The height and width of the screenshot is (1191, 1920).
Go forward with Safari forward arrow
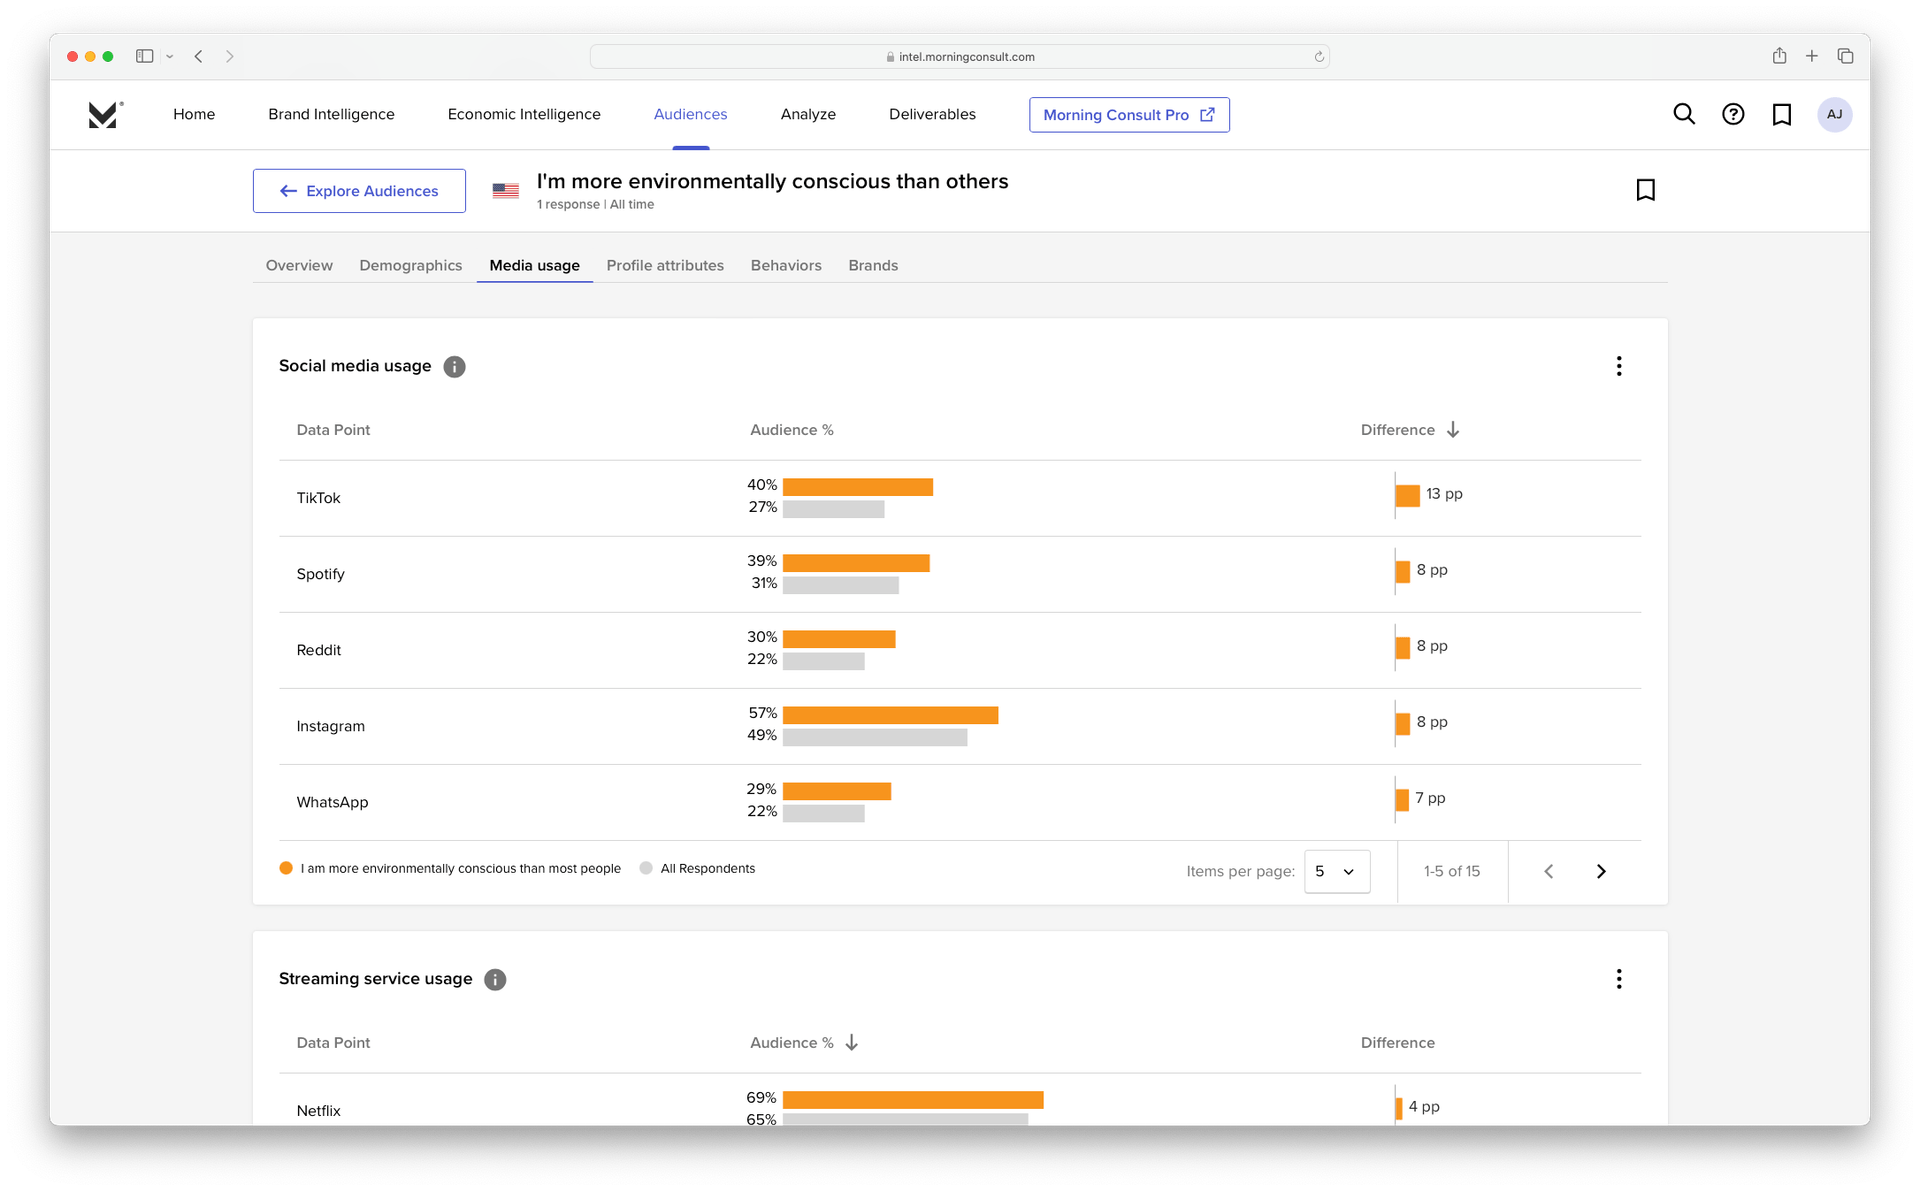pos(230,56)
